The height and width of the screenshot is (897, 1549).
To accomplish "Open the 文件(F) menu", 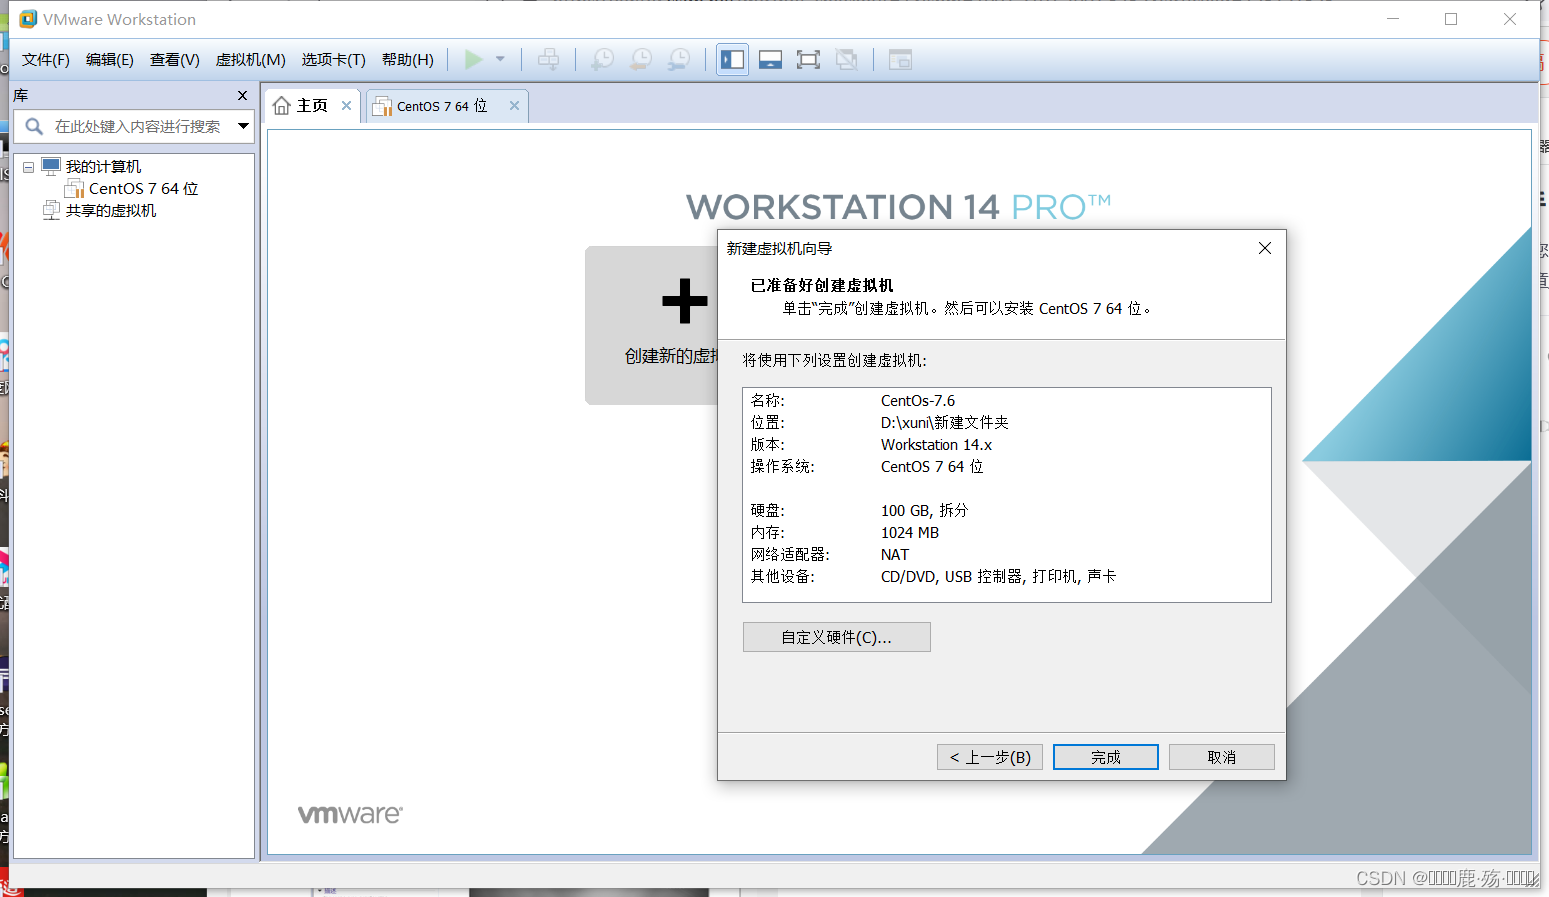I will (46, 60).
